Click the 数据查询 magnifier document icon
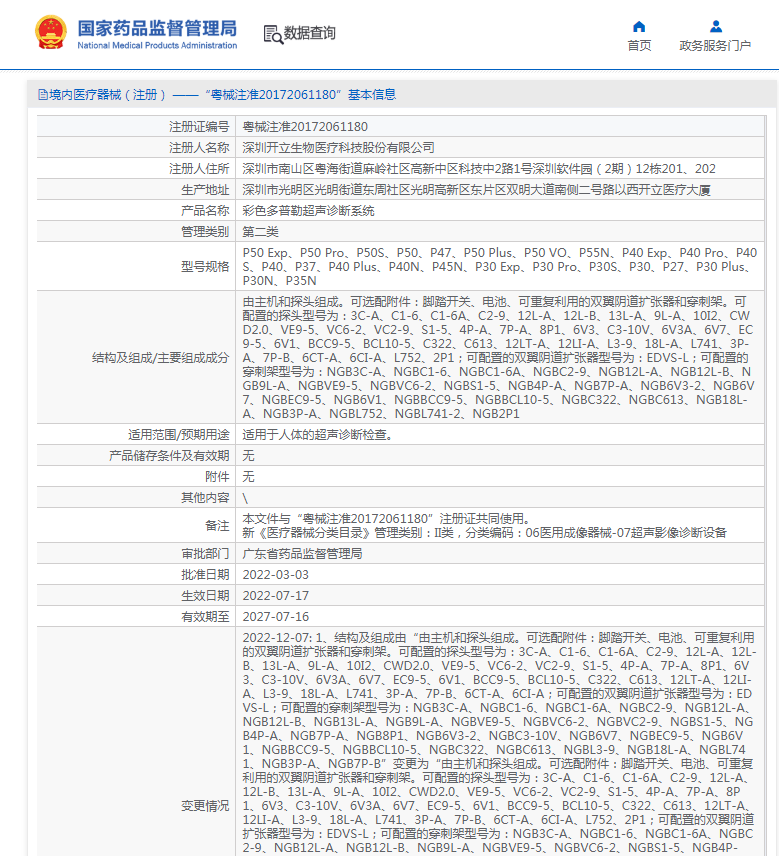 click(272, 34)
